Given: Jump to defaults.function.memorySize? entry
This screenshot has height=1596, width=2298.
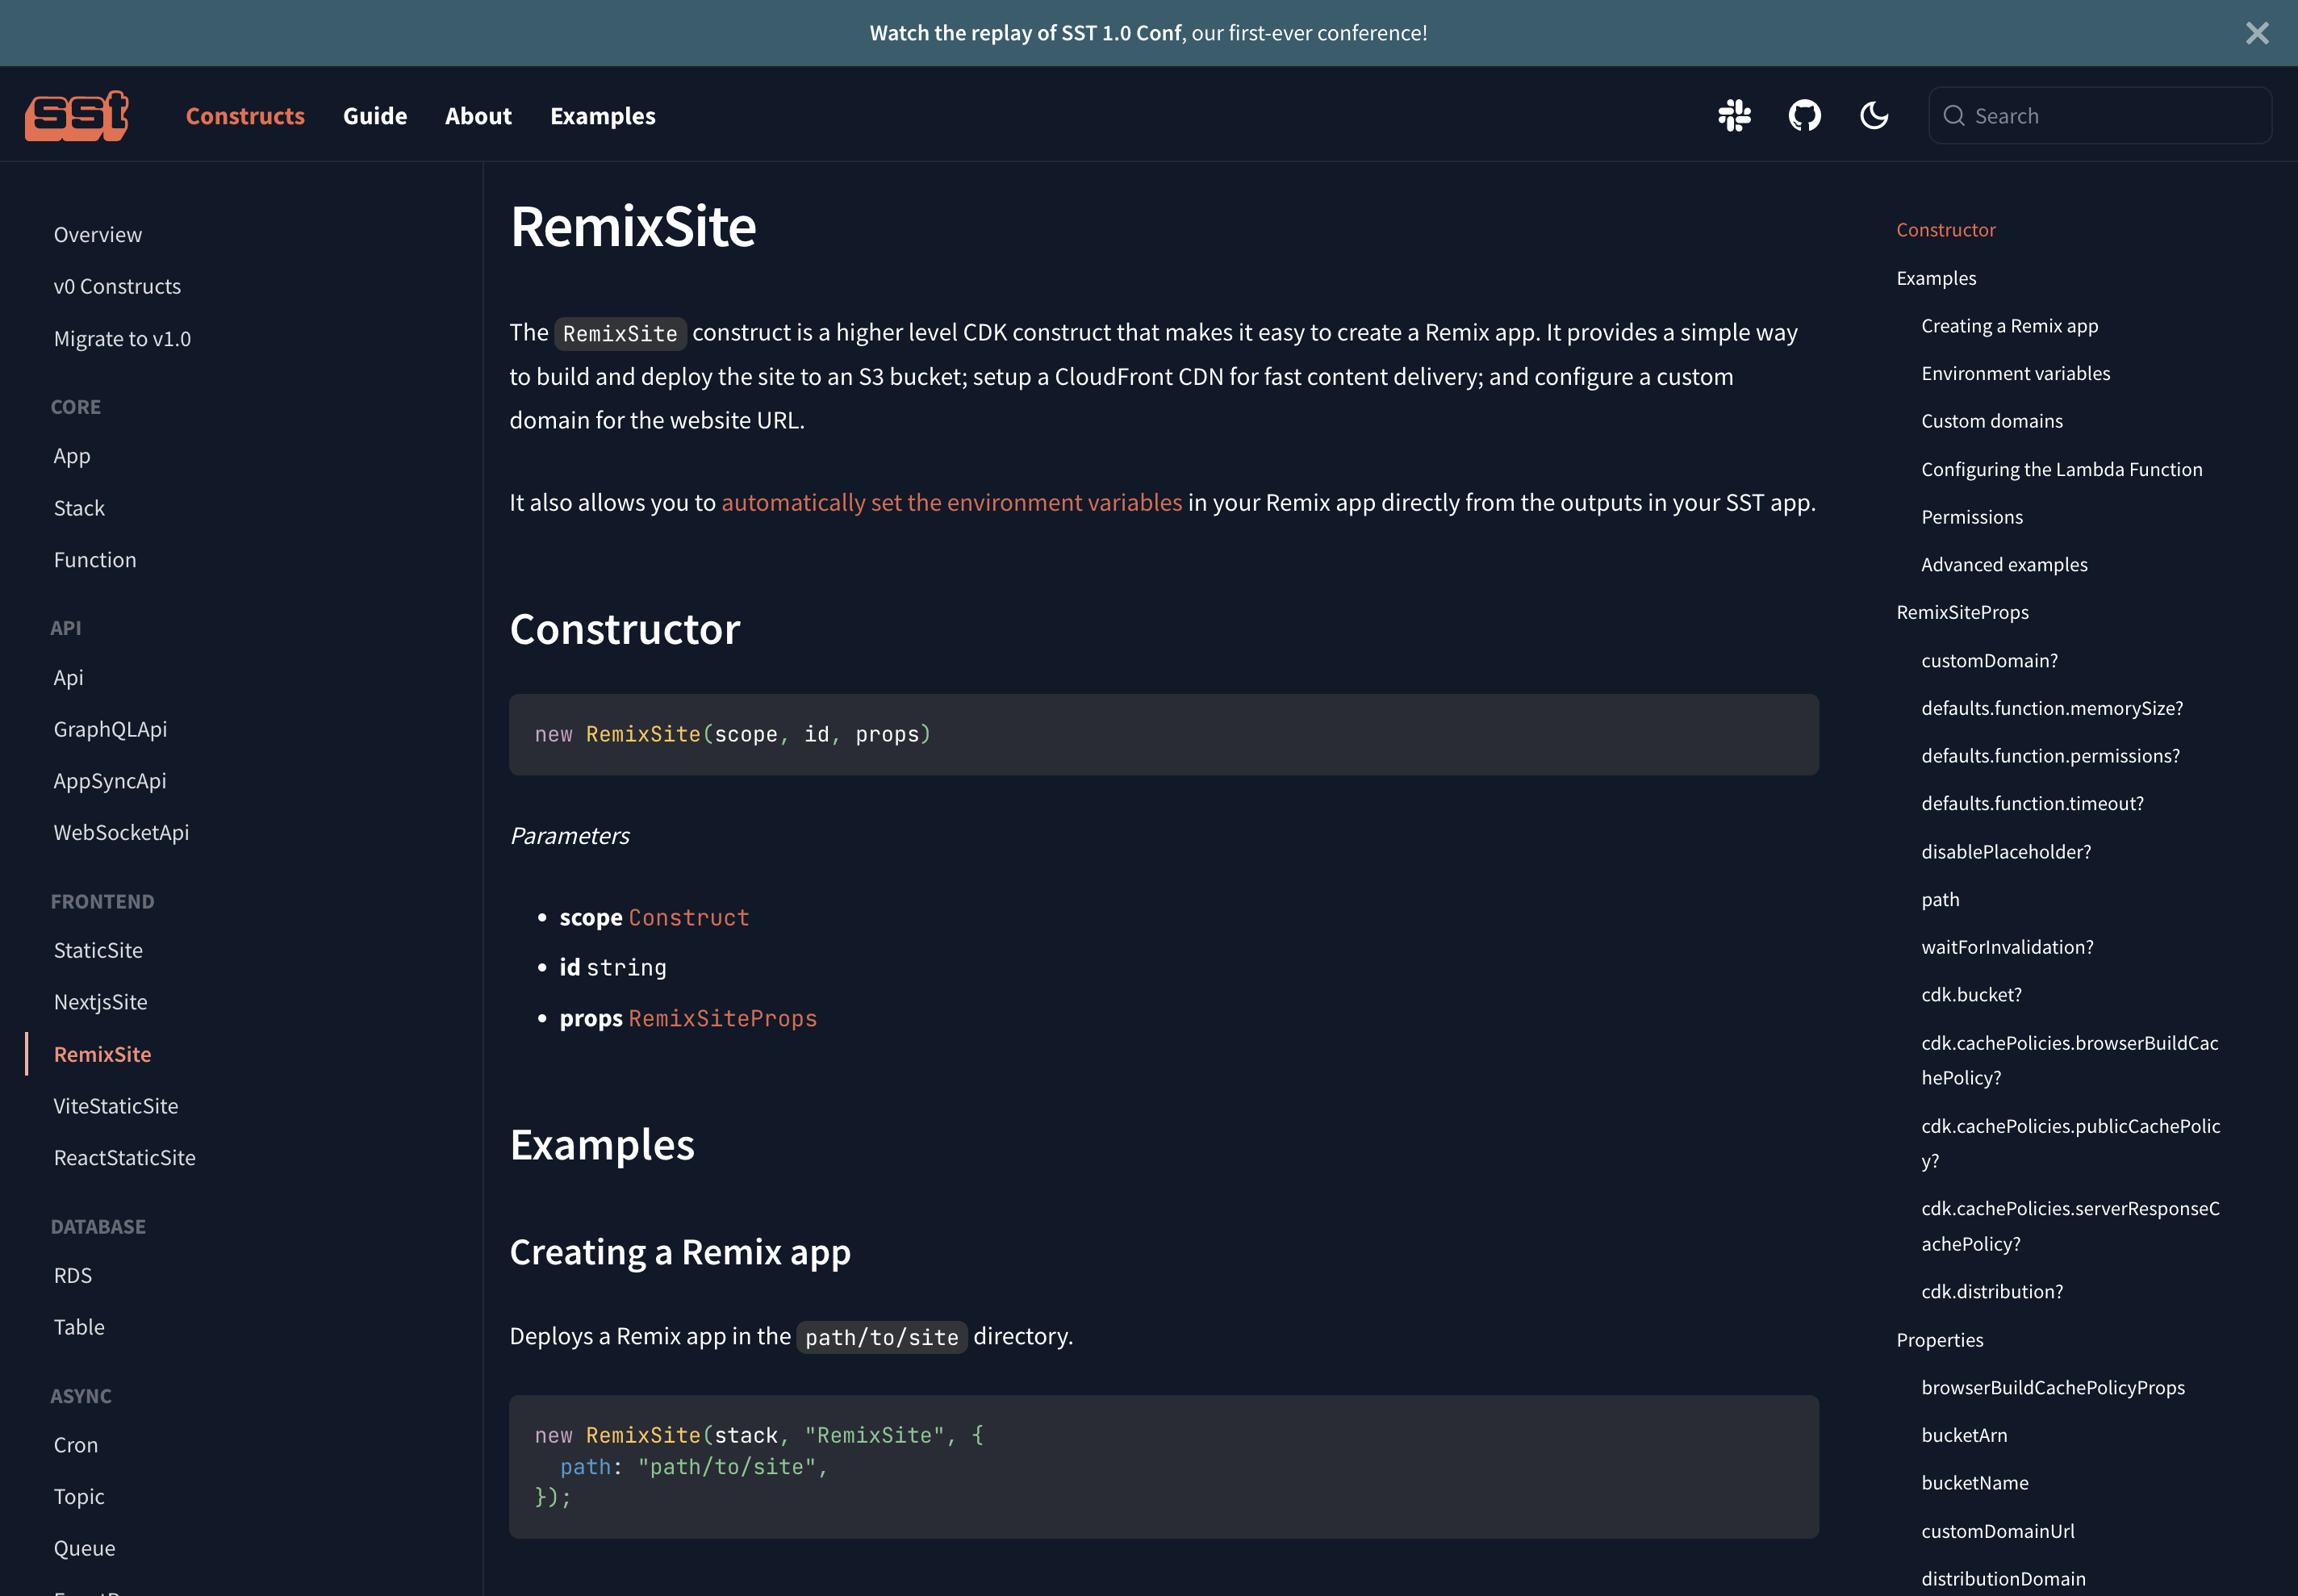Looking at the screenshot, I should [x=2052, y=708].
